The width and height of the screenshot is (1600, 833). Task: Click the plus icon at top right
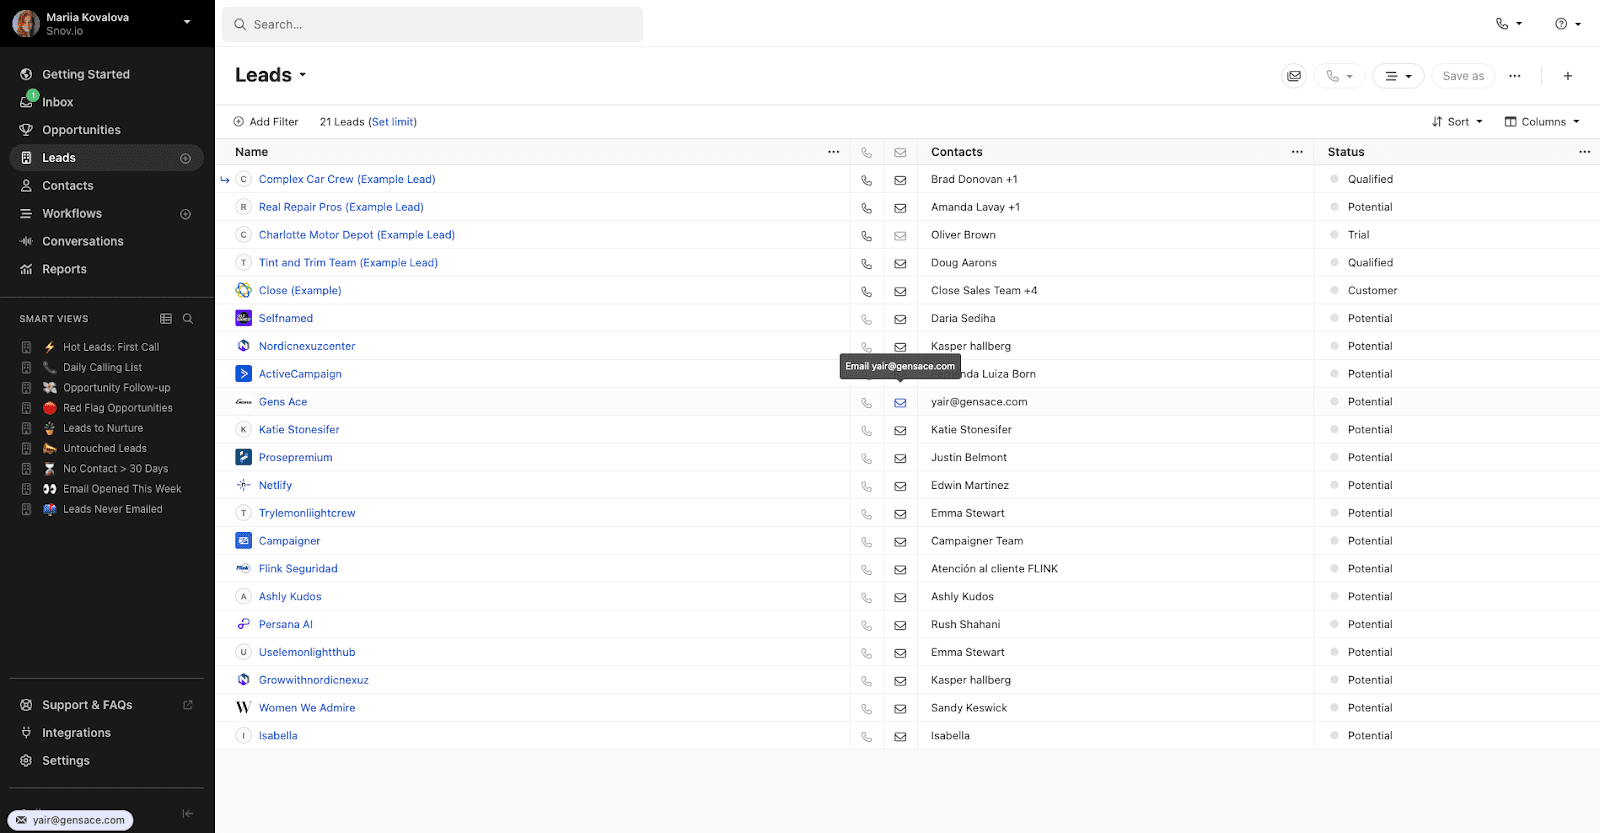[x=1568, y=76]
